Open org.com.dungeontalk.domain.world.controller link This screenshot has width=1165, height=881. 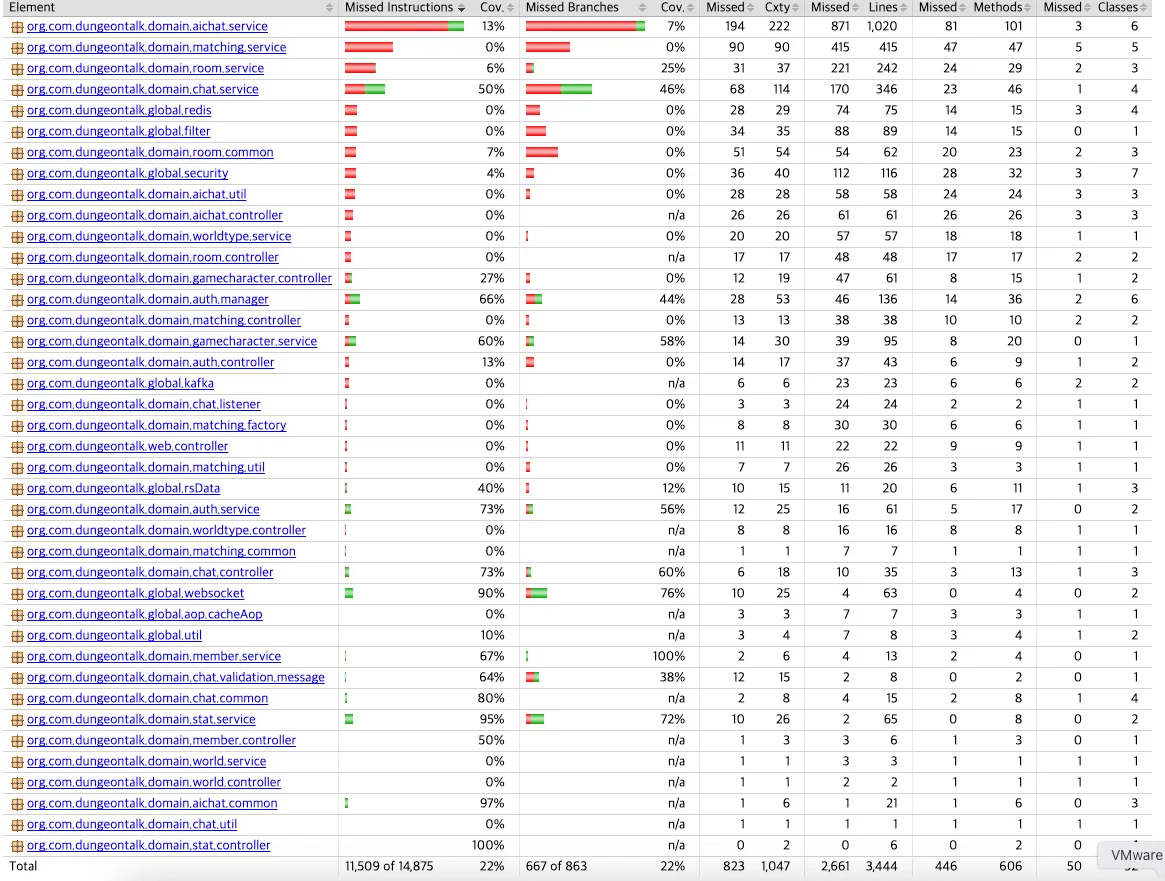(x=154, y=783)
